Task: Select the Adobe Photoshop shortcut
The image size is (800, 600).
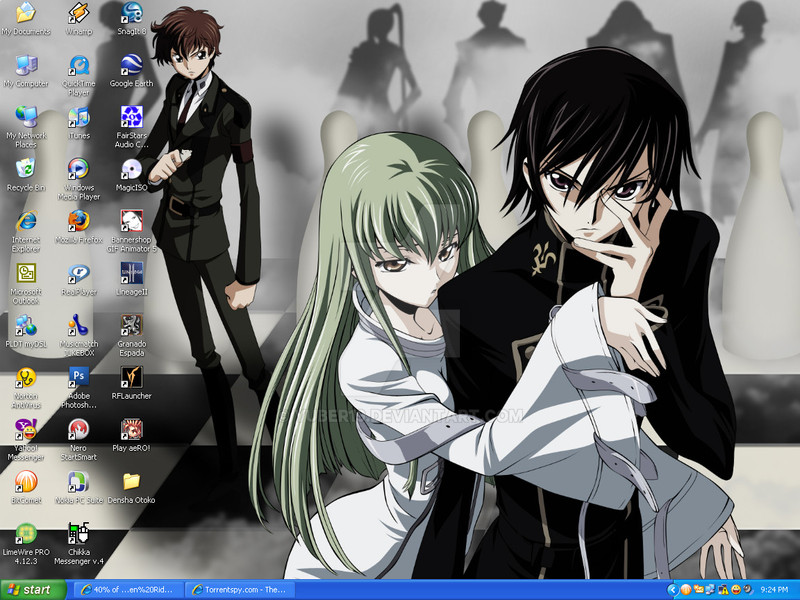Action: pos(79,388)
